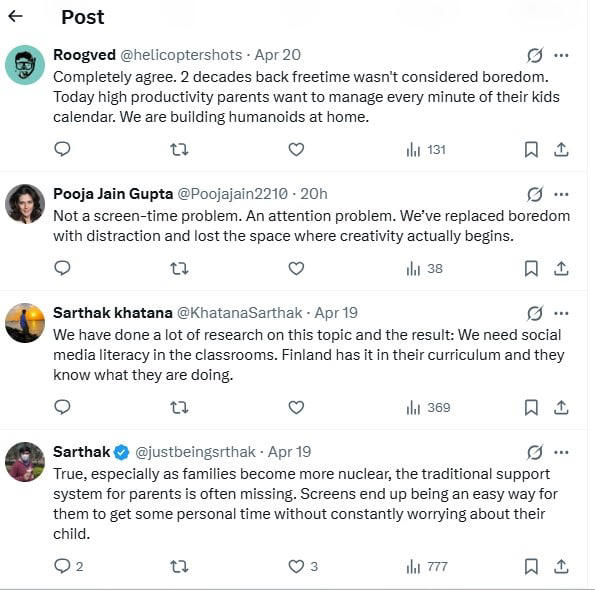Open more options on Pooja Jain Gupta's post
The image size is (595, 590).
pos(561,194)
